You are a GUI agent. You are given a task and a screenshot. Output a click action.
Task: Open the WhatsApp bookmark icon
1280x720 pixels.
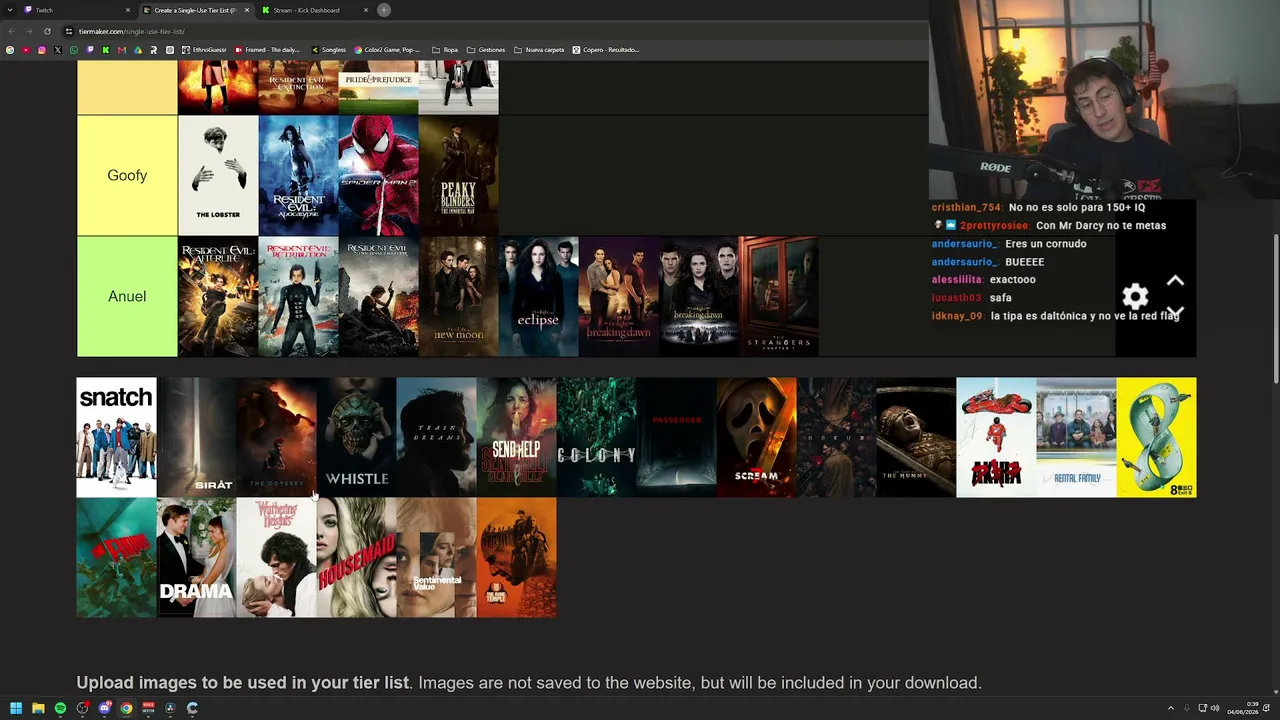pos(74,50)
